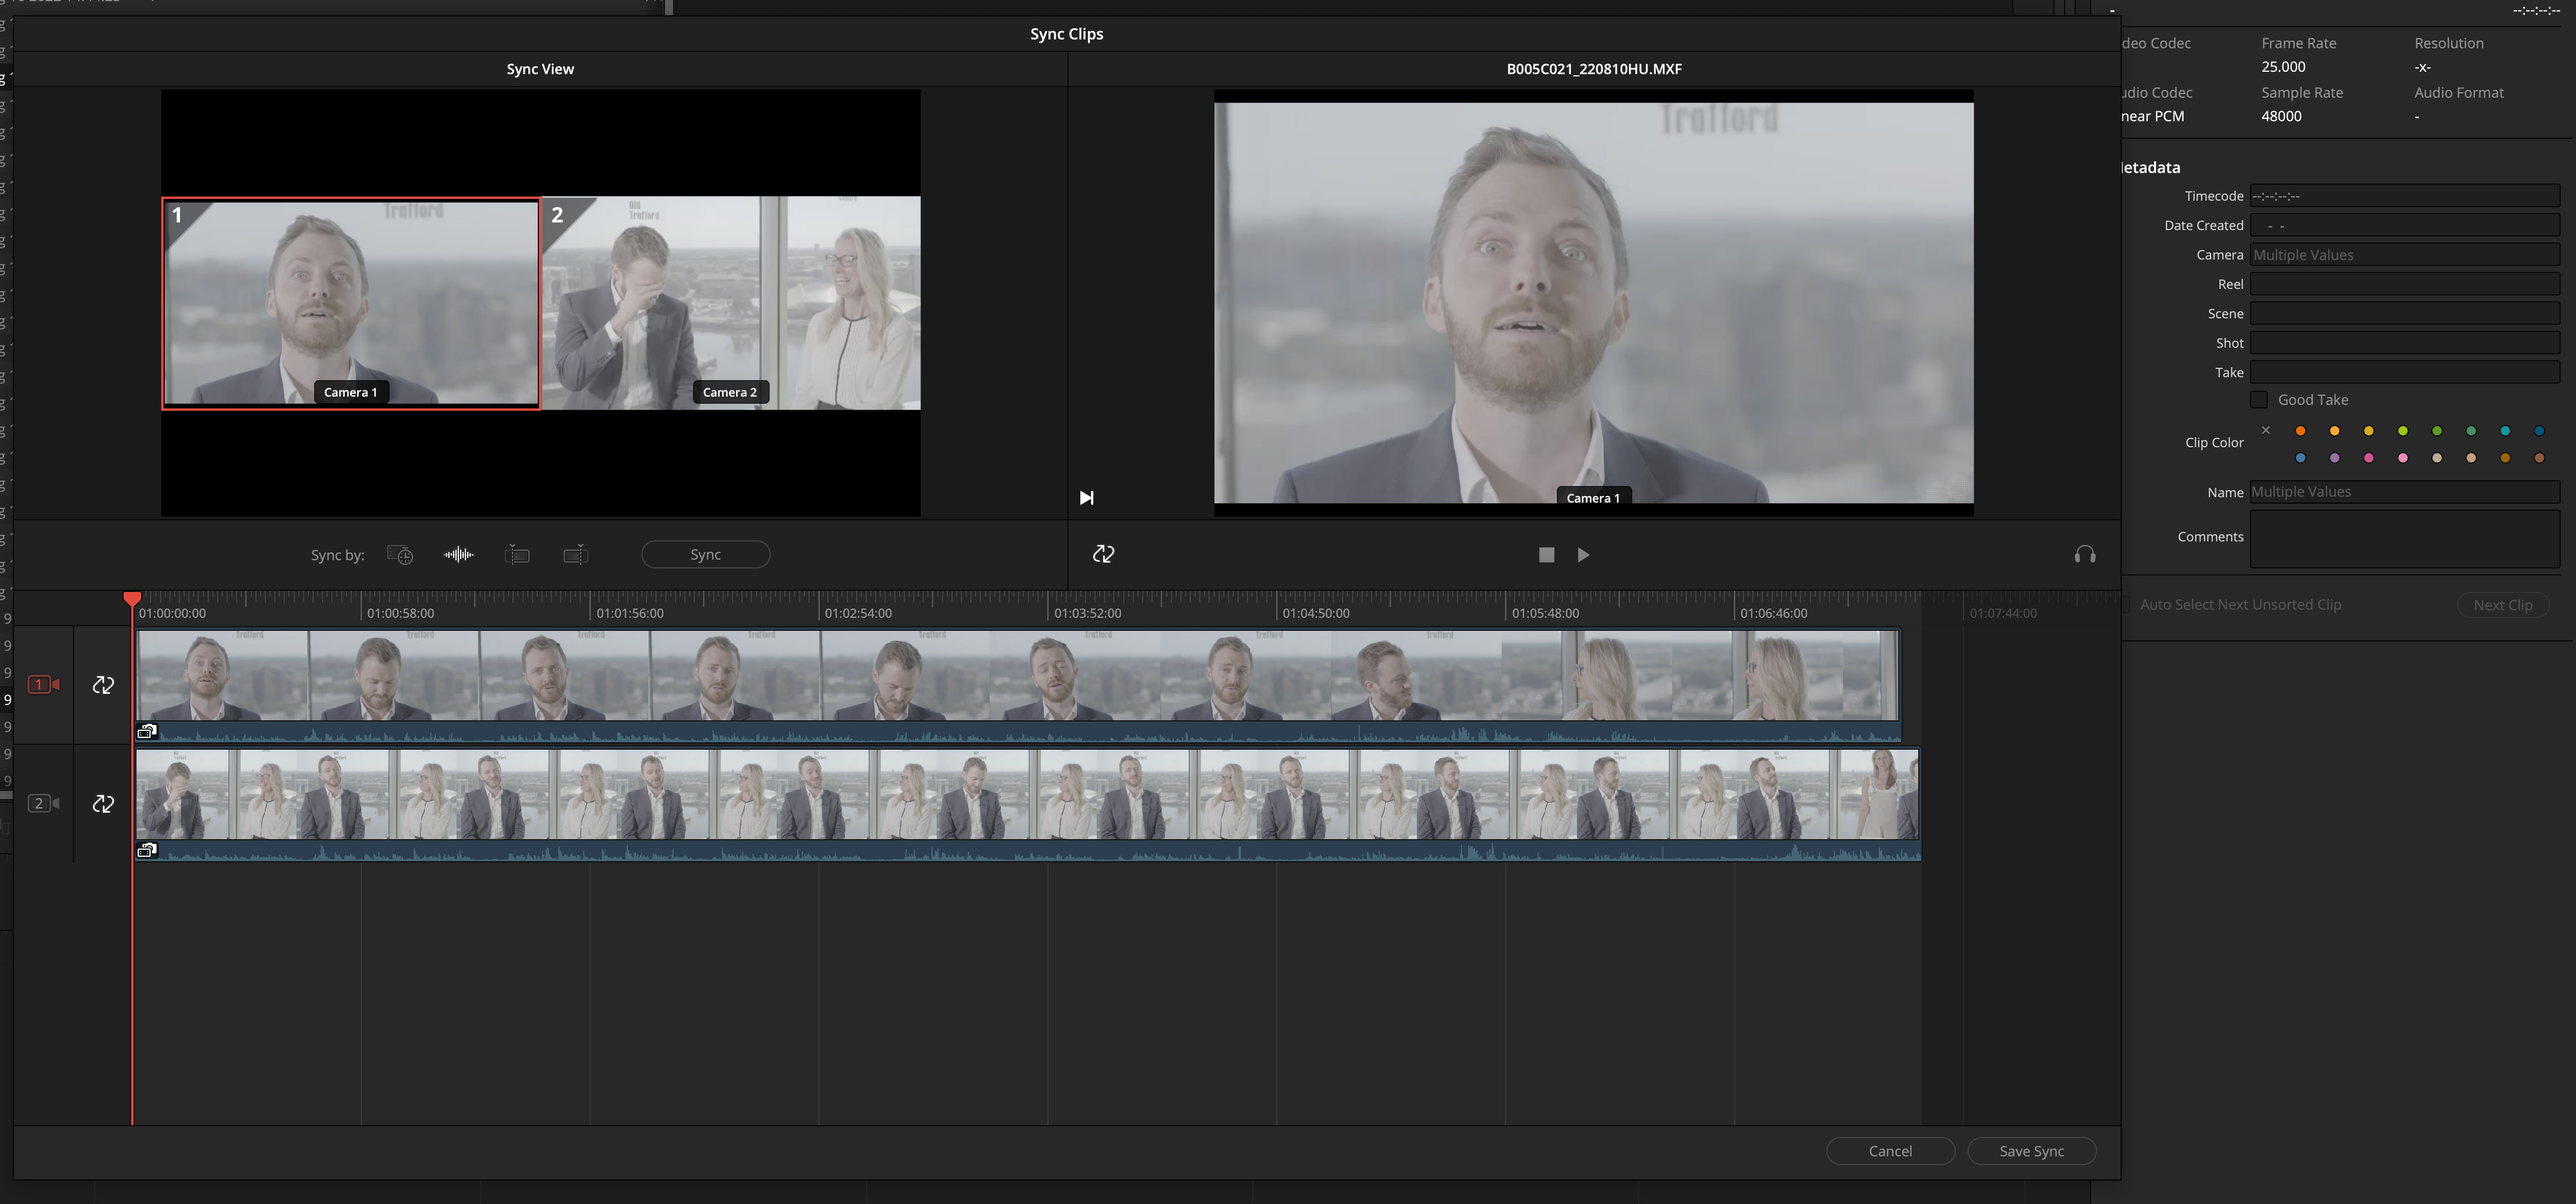Click the Take metadata field

click(x=2404, y=372)
